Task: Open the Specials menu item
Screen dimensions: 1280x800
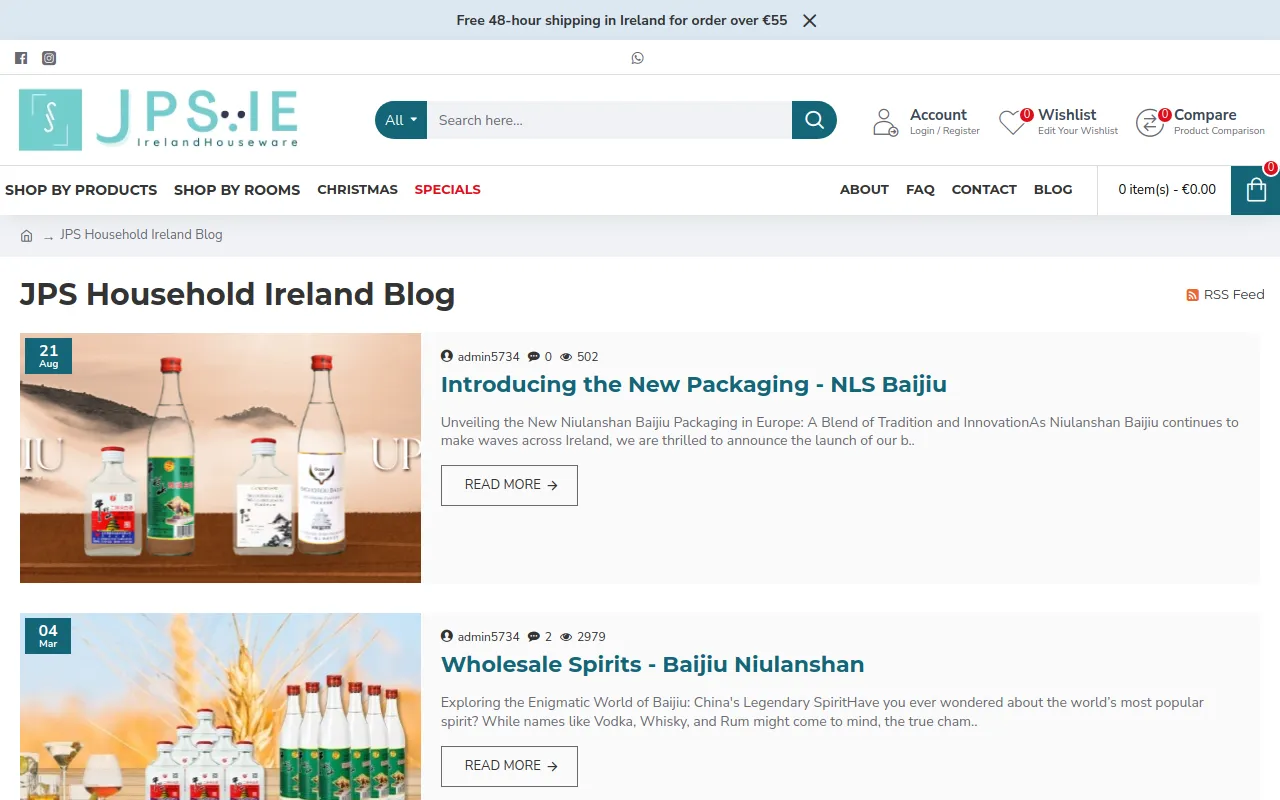Action: point(447,190)
